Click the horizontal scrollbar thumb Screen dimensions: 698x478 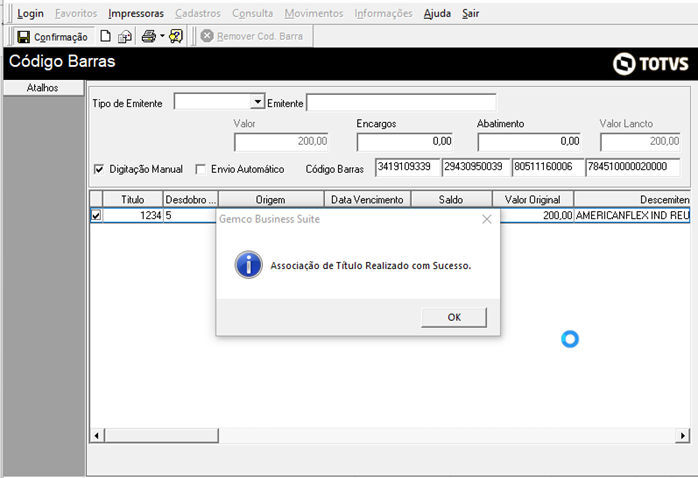[162, 435]
